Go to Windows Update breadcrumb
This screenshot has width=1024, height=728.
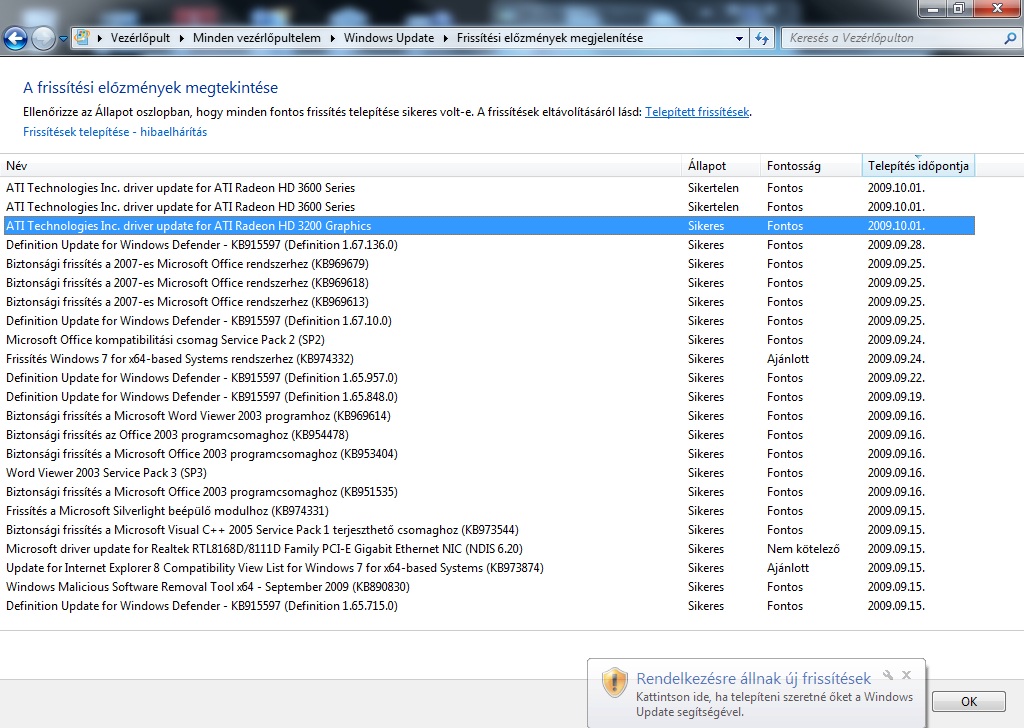[389, 38]
